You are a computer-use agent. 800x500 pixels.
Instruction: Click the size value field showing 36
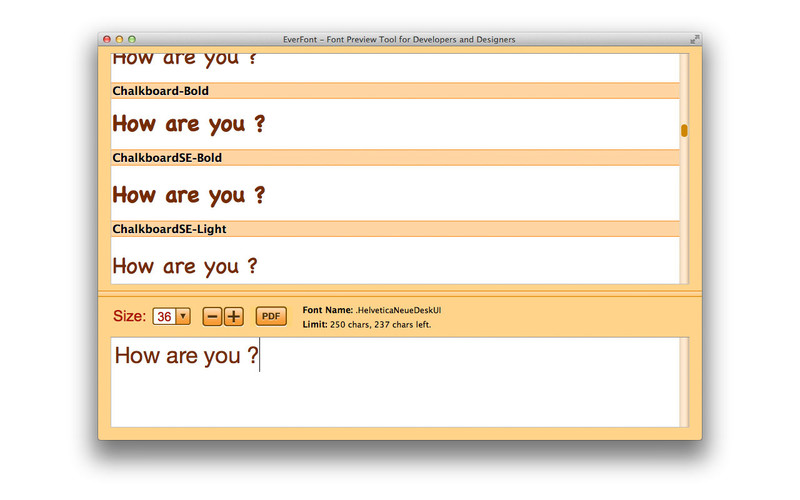click(x=164, y=316)
